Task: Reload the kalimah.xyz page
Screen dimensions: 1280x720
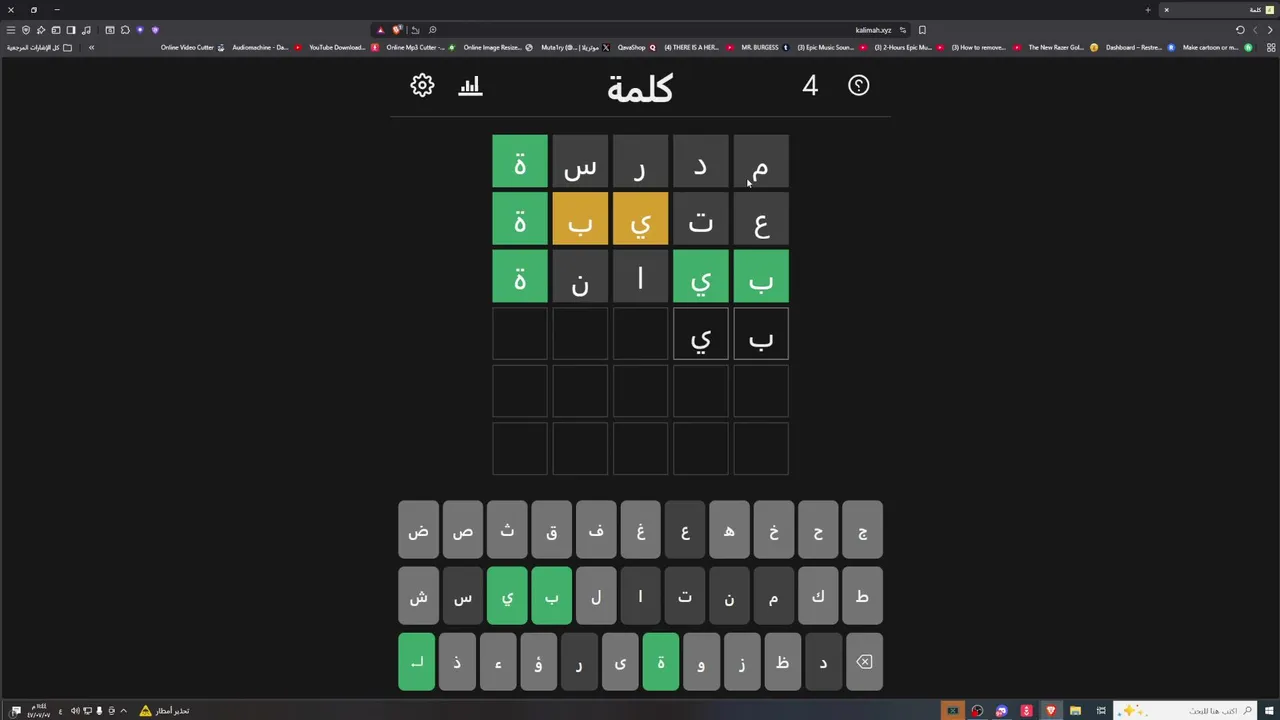Action: (x=1240, y=30)
